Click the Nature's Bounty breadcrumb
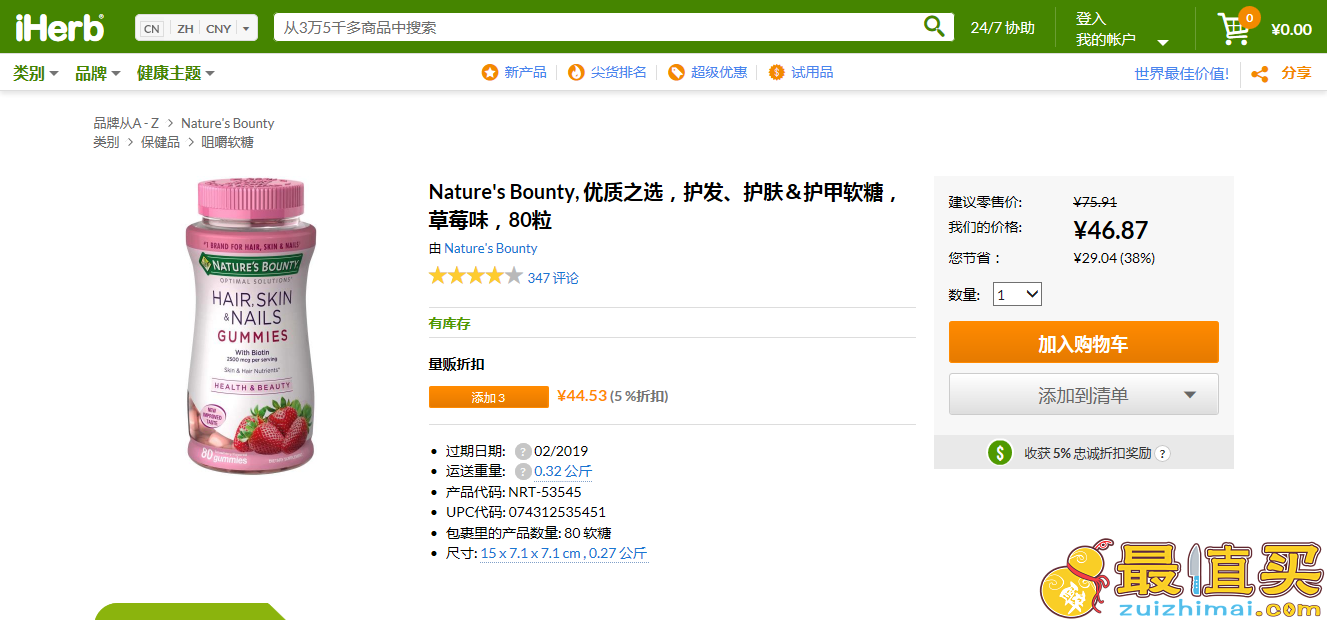 227,123
